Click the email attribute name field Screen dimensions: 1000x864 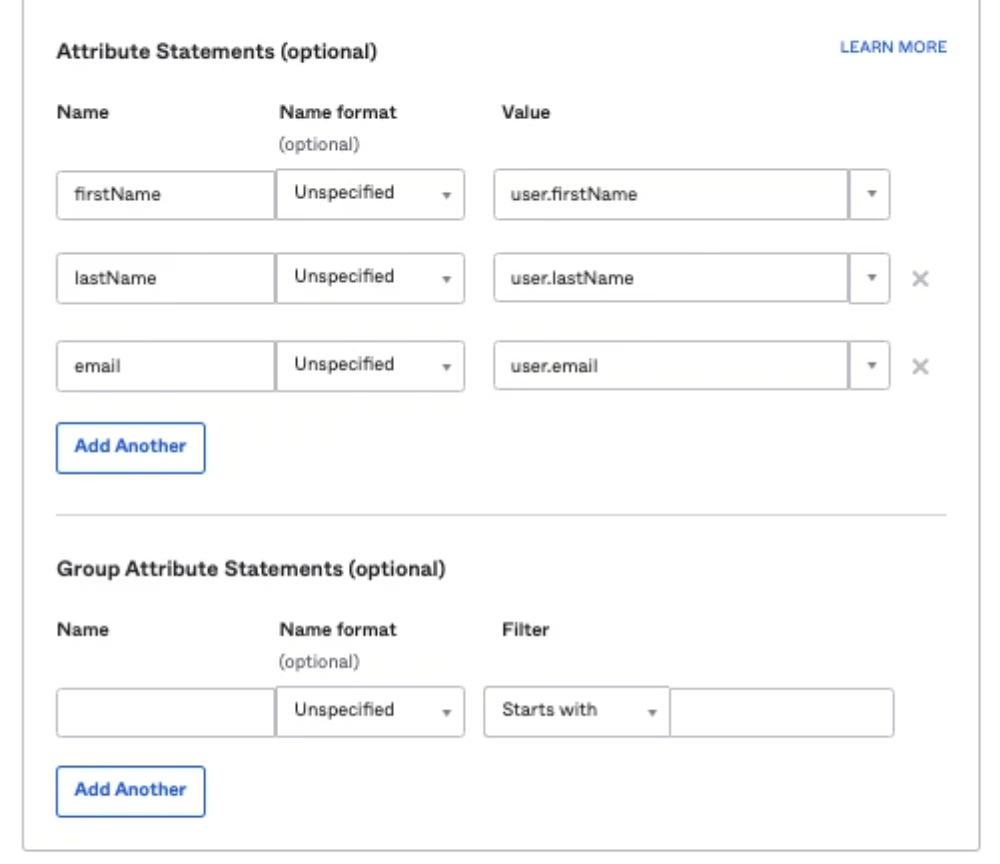[x=166, y=367]
